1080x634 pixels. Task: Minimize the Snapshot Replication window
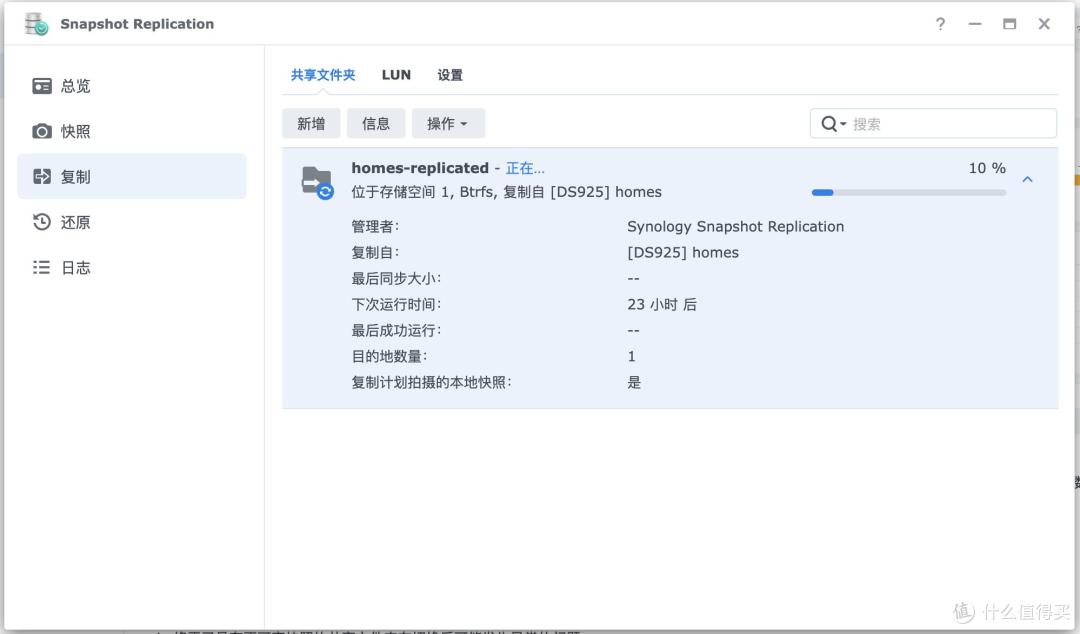[x=975, y=24]
